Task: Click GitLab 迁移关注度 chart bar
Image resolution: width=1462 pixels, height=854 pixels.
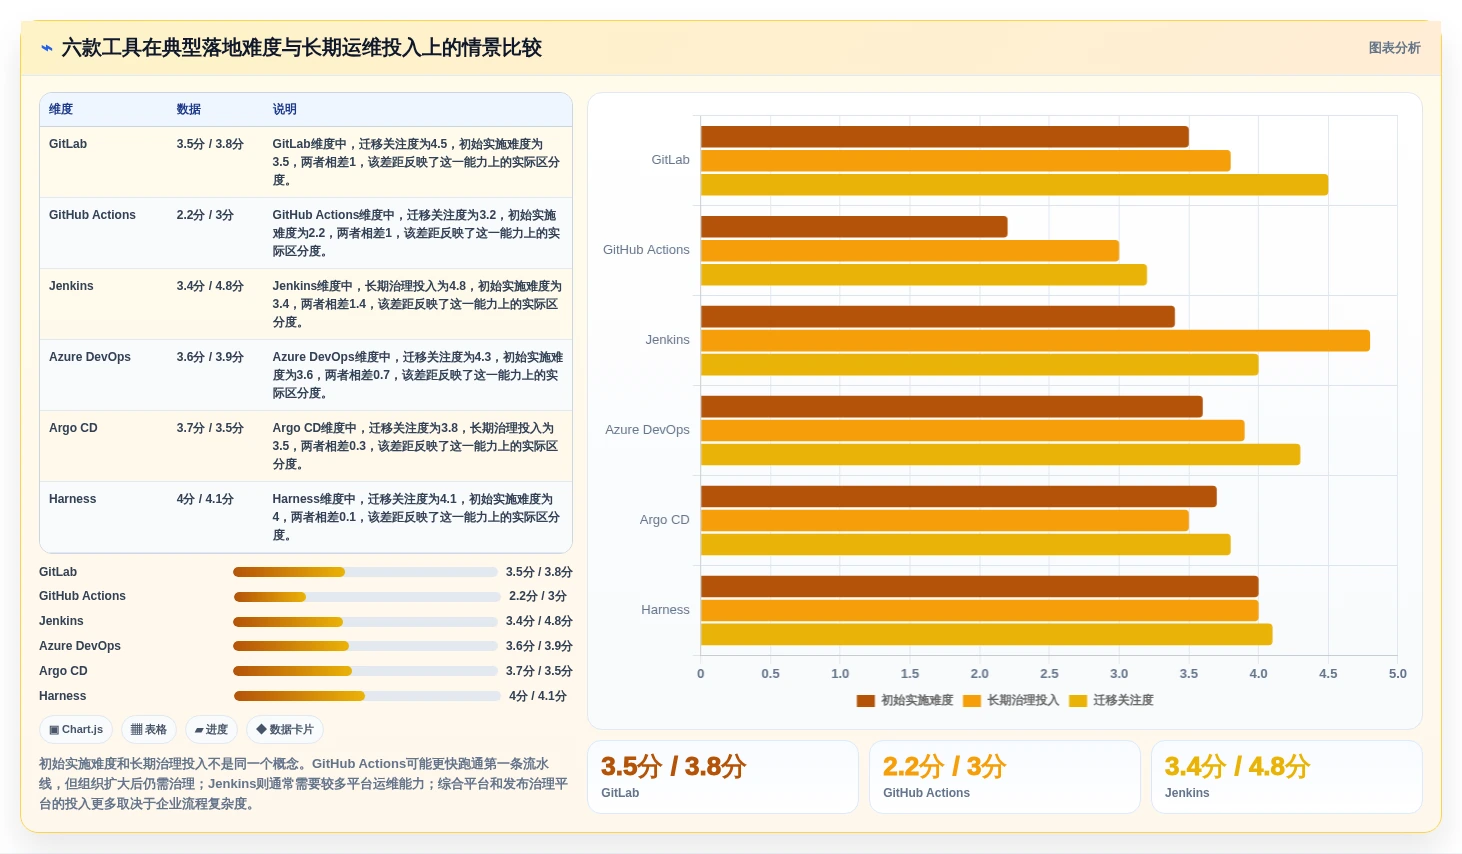Action: coord(1014,185)
